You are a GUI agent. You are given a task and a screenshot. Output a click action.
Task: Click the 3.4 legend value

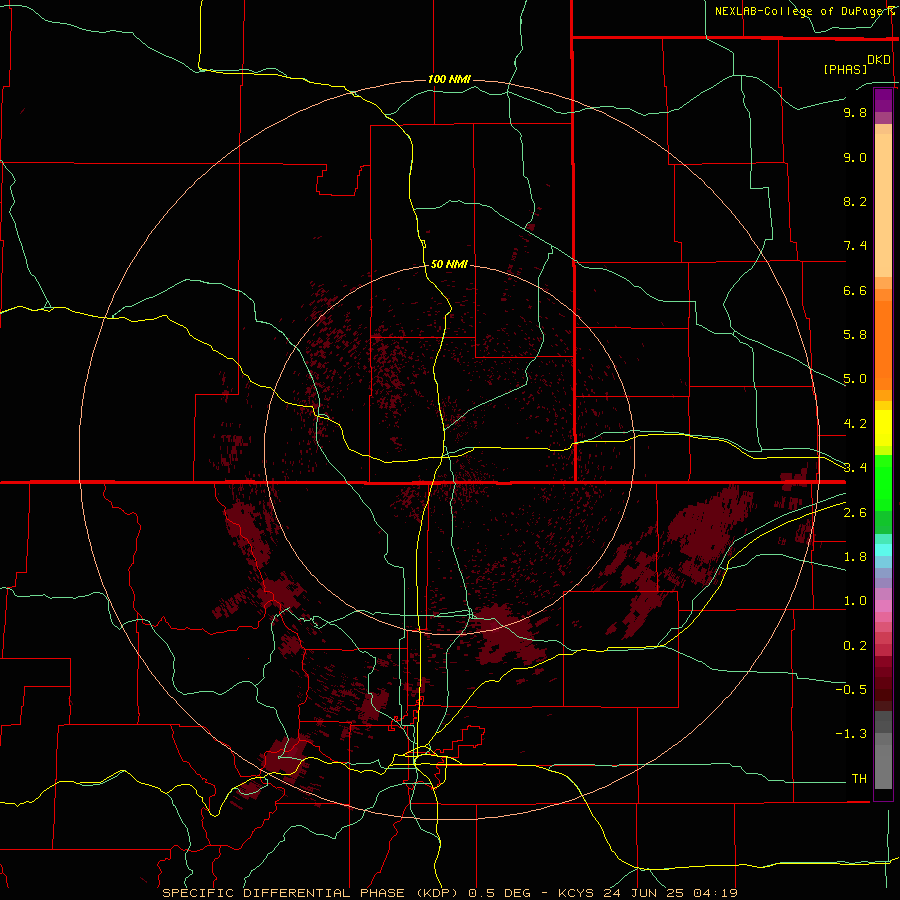pos(855,468)
